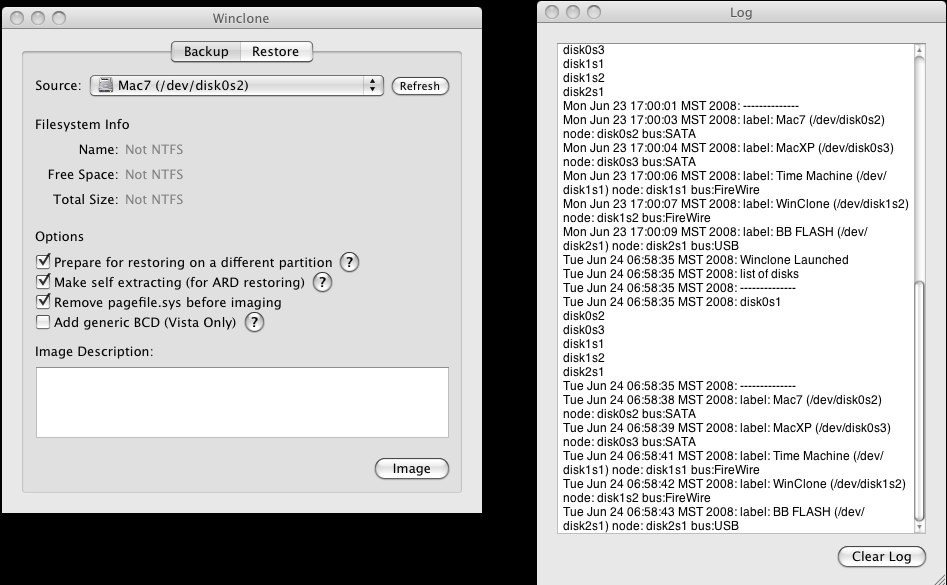Screen dimensions: 947x585
Task: Click the 'Not NTFS' value beside Name
Action: [x=154, y=150]
